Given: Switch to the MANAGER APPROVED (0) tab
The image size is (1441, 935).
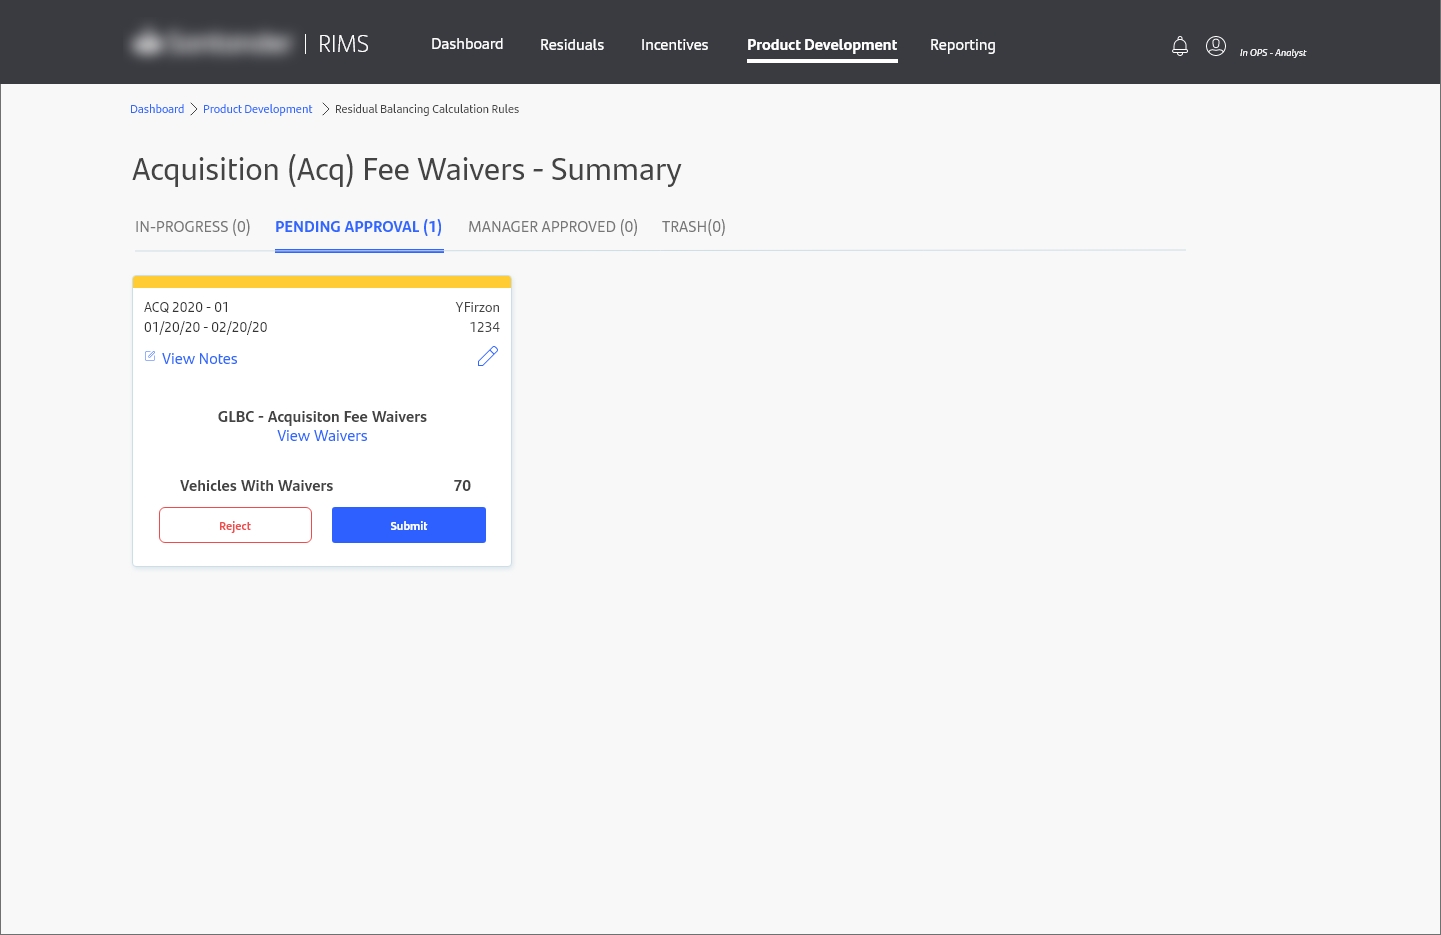Looking at the screenshot, I should tap(552, 227).
